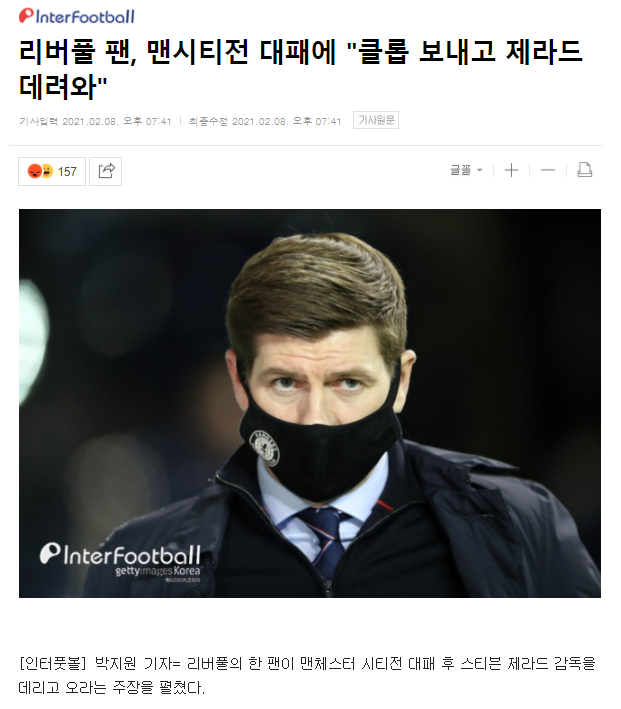This screenshot has height=709, width=621.
Task: Open the InterFootball logo at page top
Action: pyautogui.click(x=76, y=16)
